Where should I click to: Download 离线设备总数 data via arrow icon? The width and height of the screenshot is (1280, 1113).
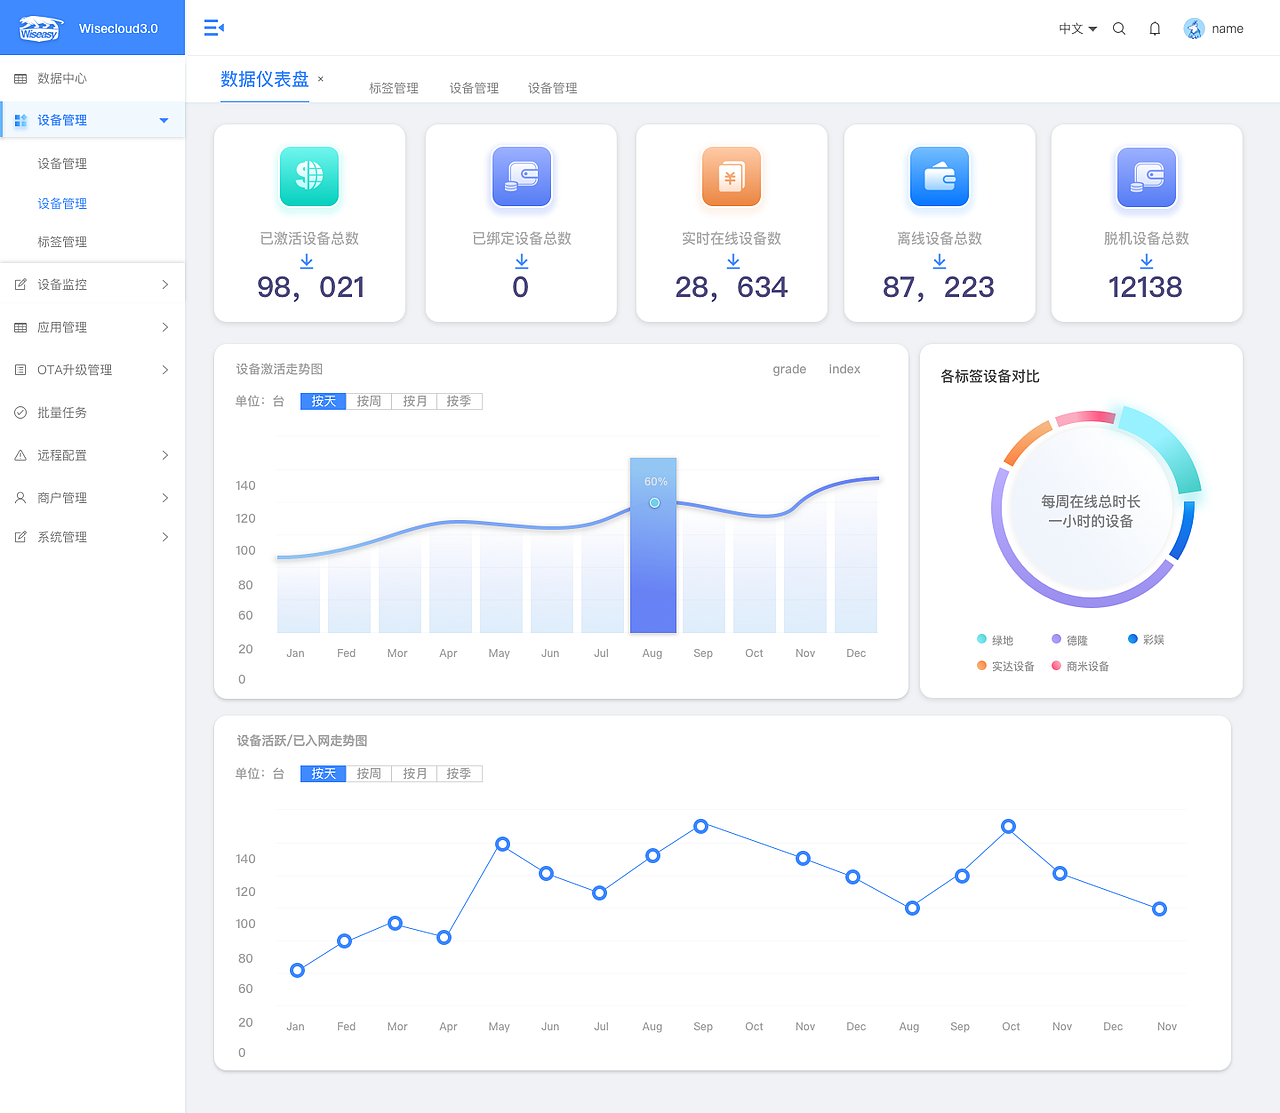pos(939,261)
